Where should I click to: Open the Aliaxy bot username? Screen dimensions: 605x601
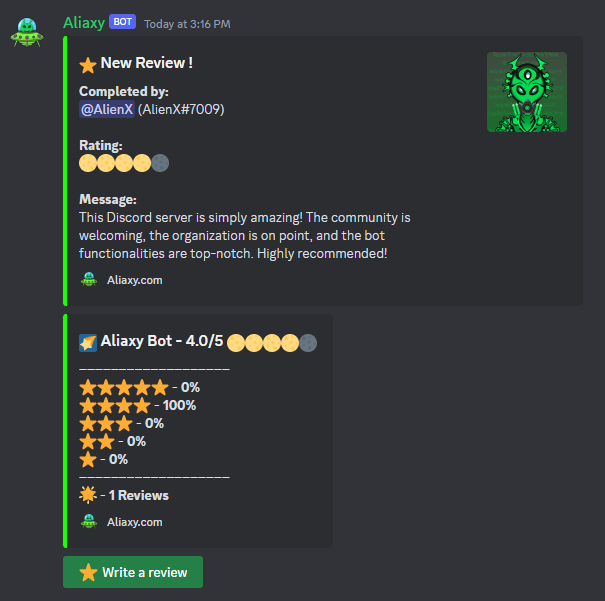coord(84,23)
